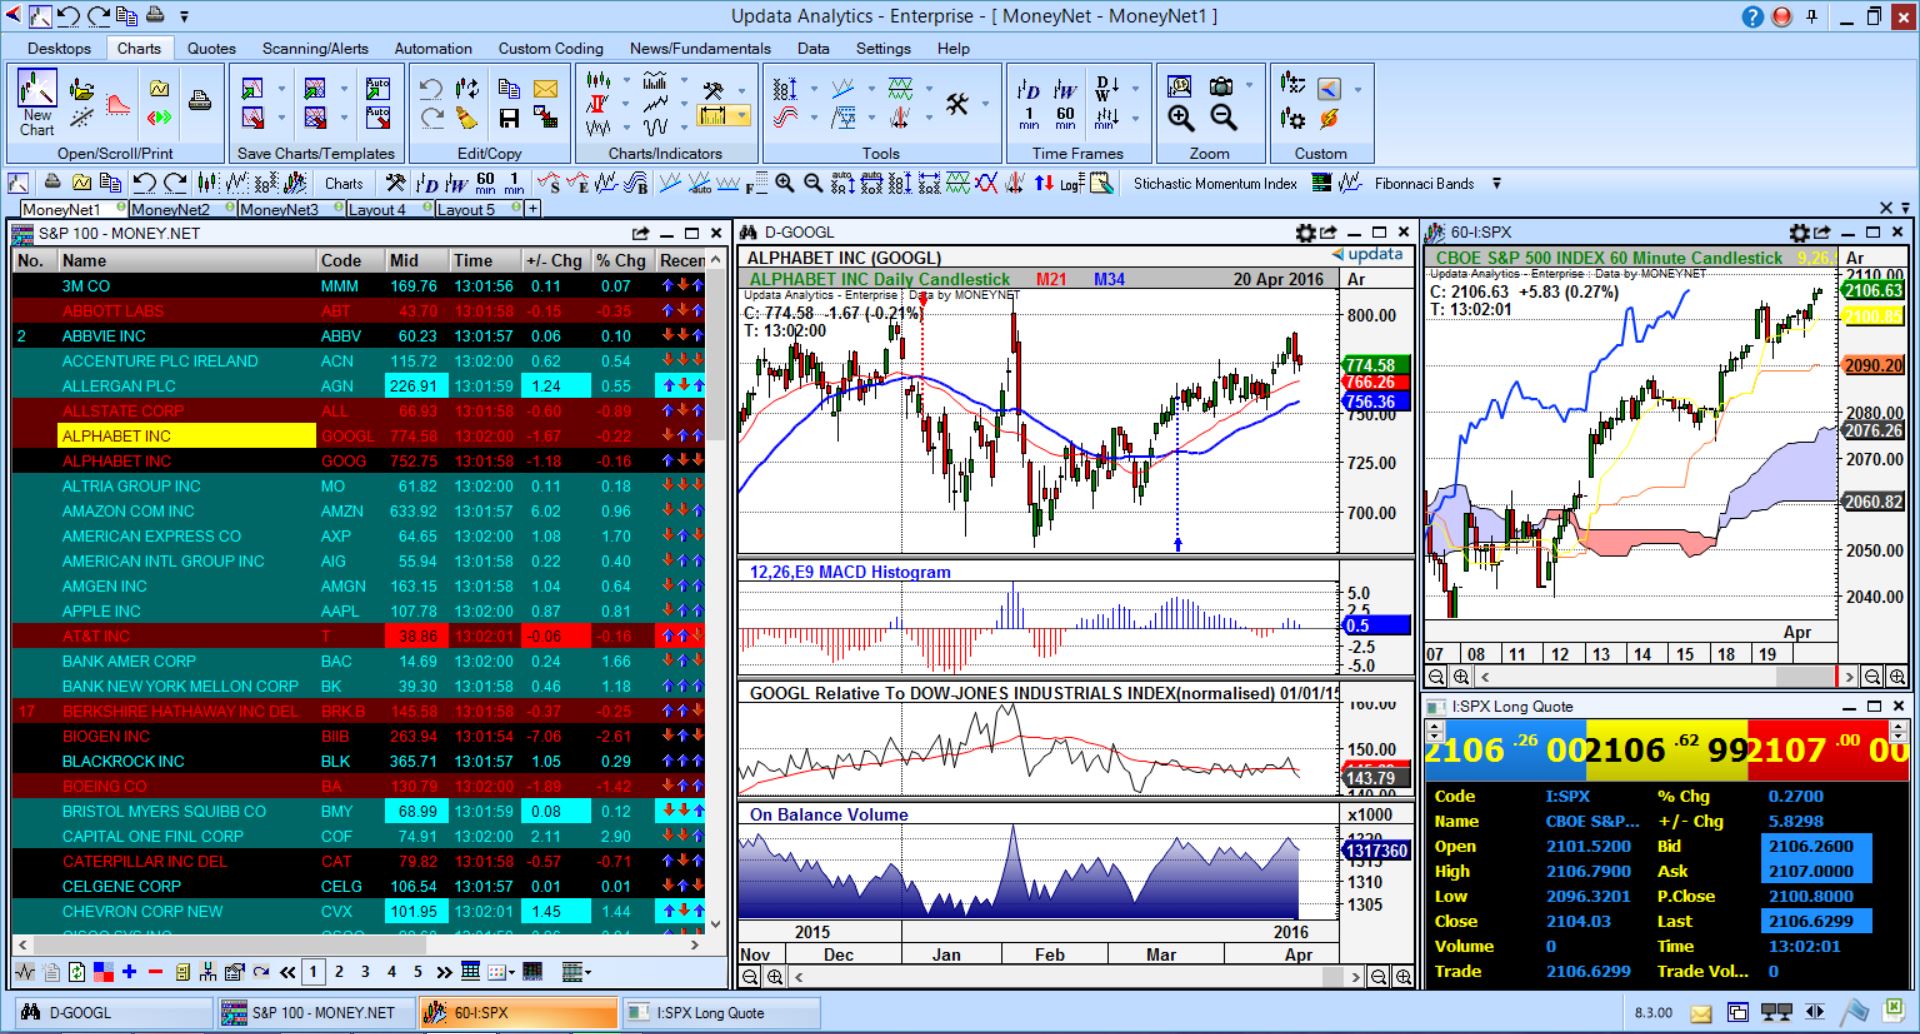Viewport: 1920px width, 1034px height.
Task: Click the D-GOOGL window button in bottom bar
Action: pyautogui.click(x=112, y=1012)
